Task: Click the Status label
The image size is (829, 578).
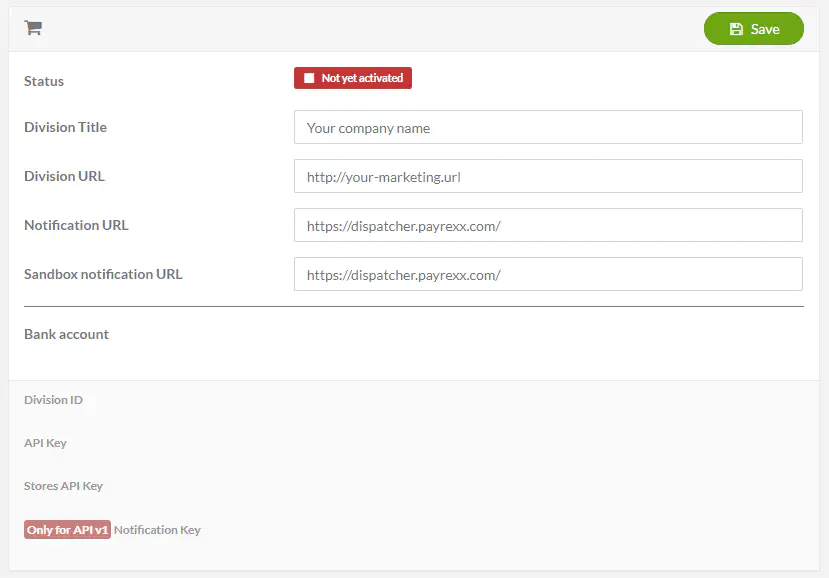Action: (x=44, y=81)
